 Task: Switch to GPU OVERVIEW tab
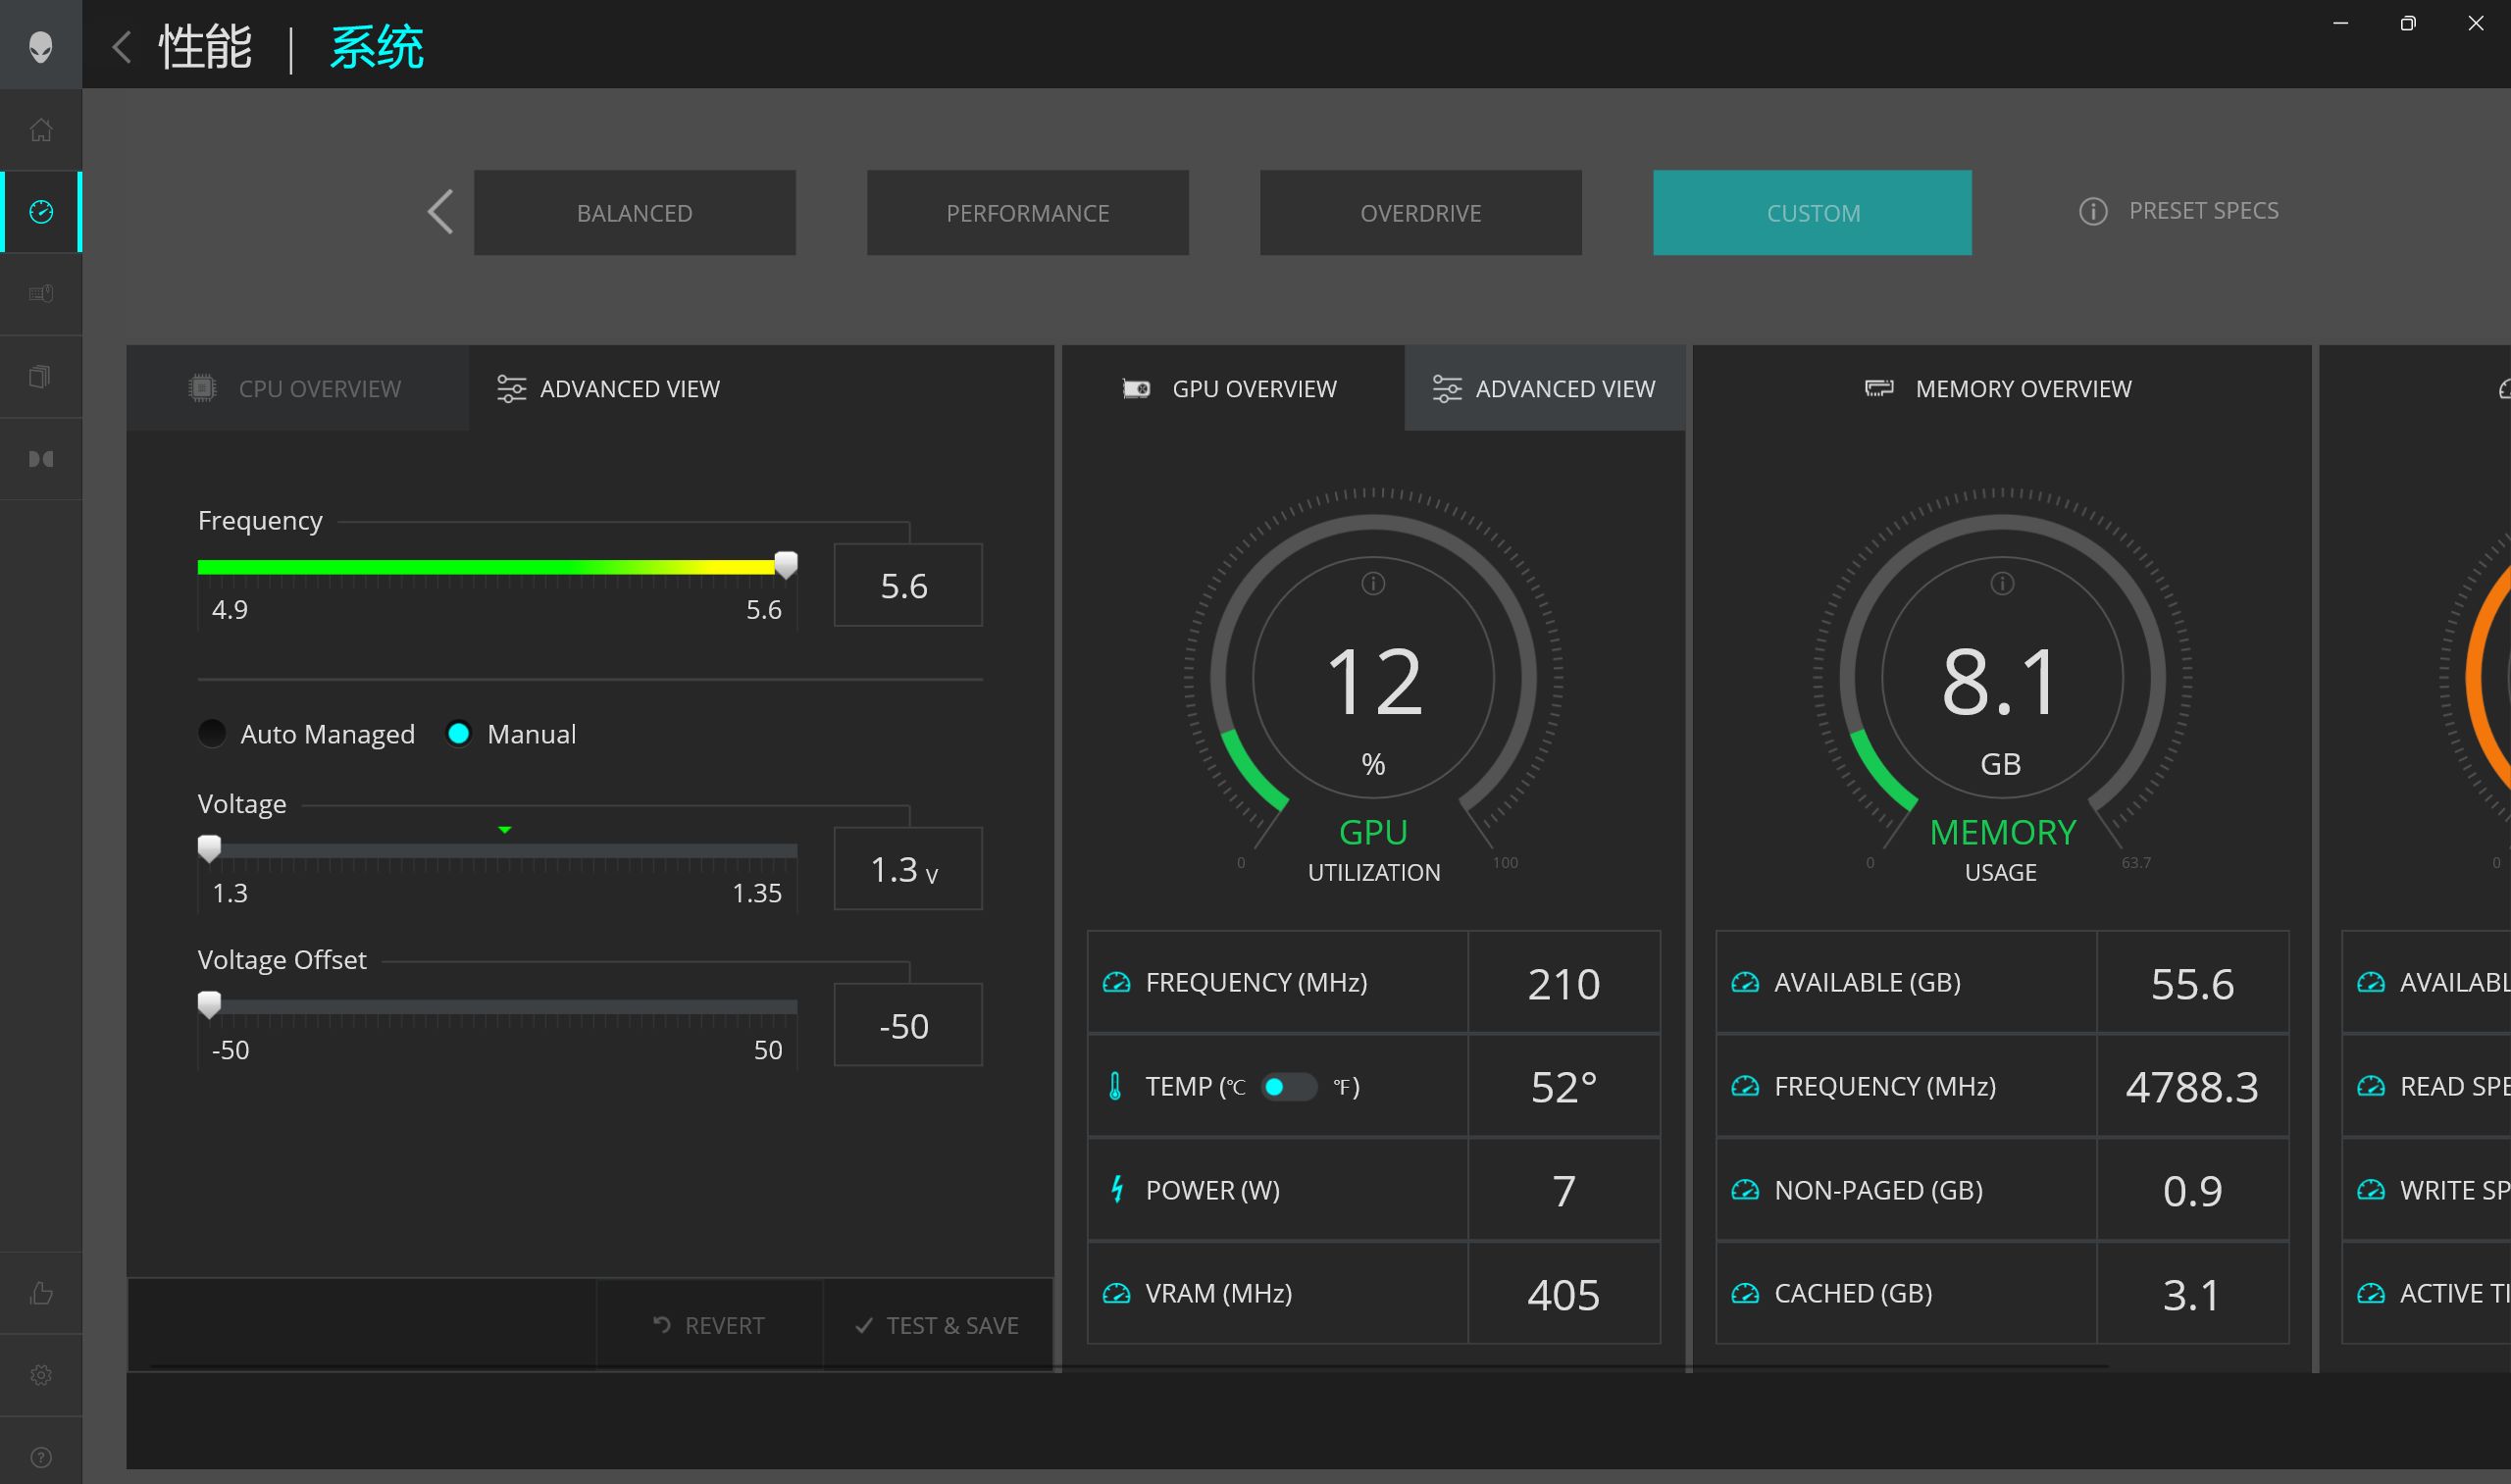tap(1233, 388)
